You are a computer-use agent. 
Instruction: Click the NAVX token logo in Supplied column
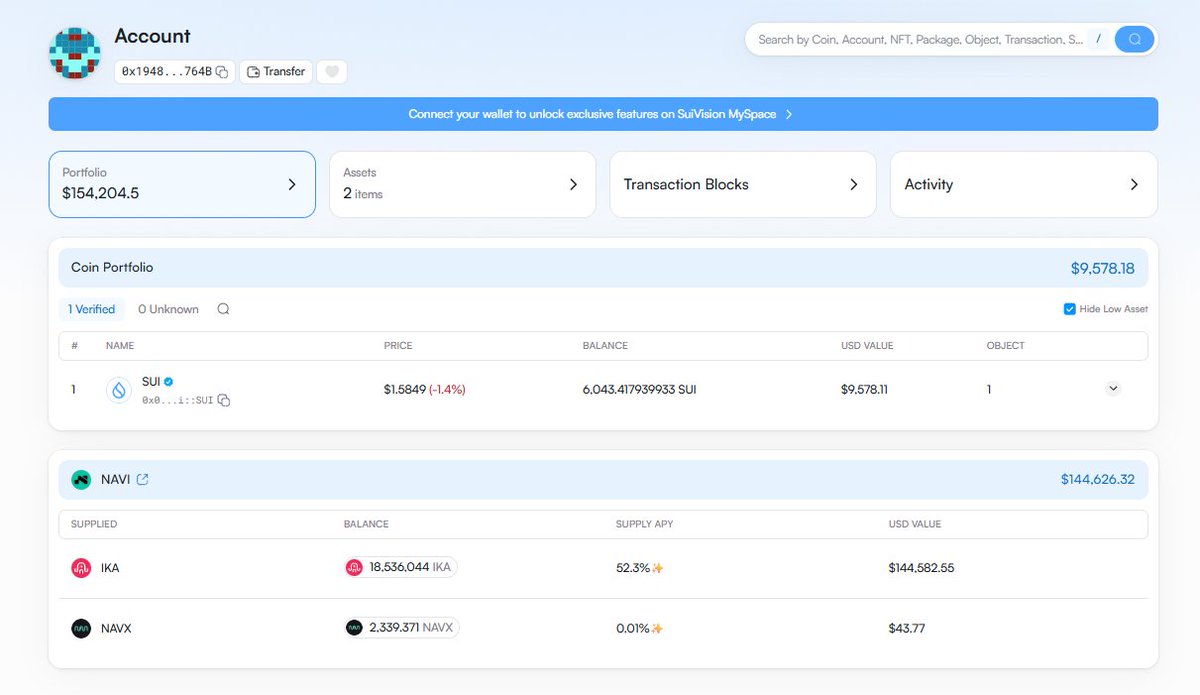pyautogui.click(x=81, y=628)
